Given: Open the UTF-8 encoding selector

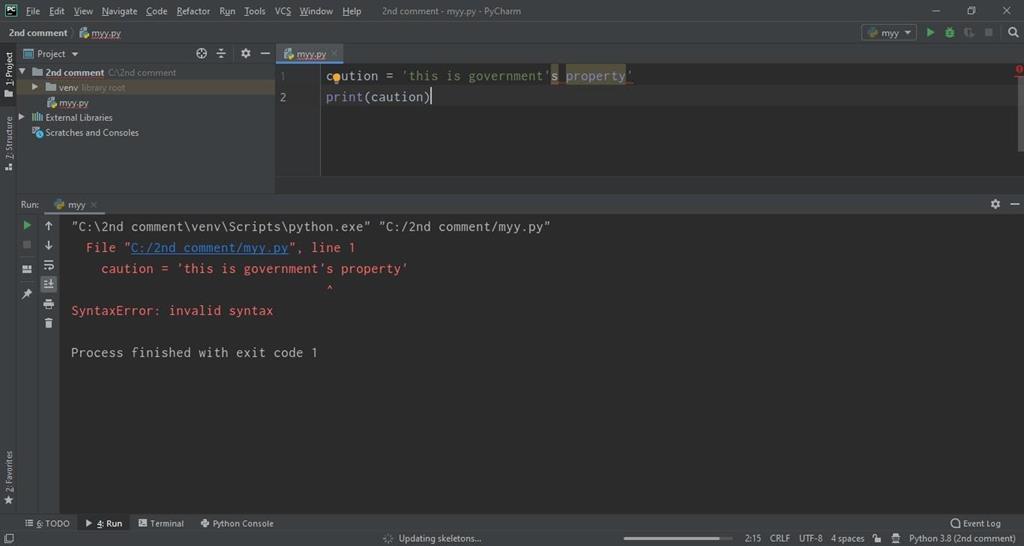Looking at the screenshot, I should coord(810,539).
